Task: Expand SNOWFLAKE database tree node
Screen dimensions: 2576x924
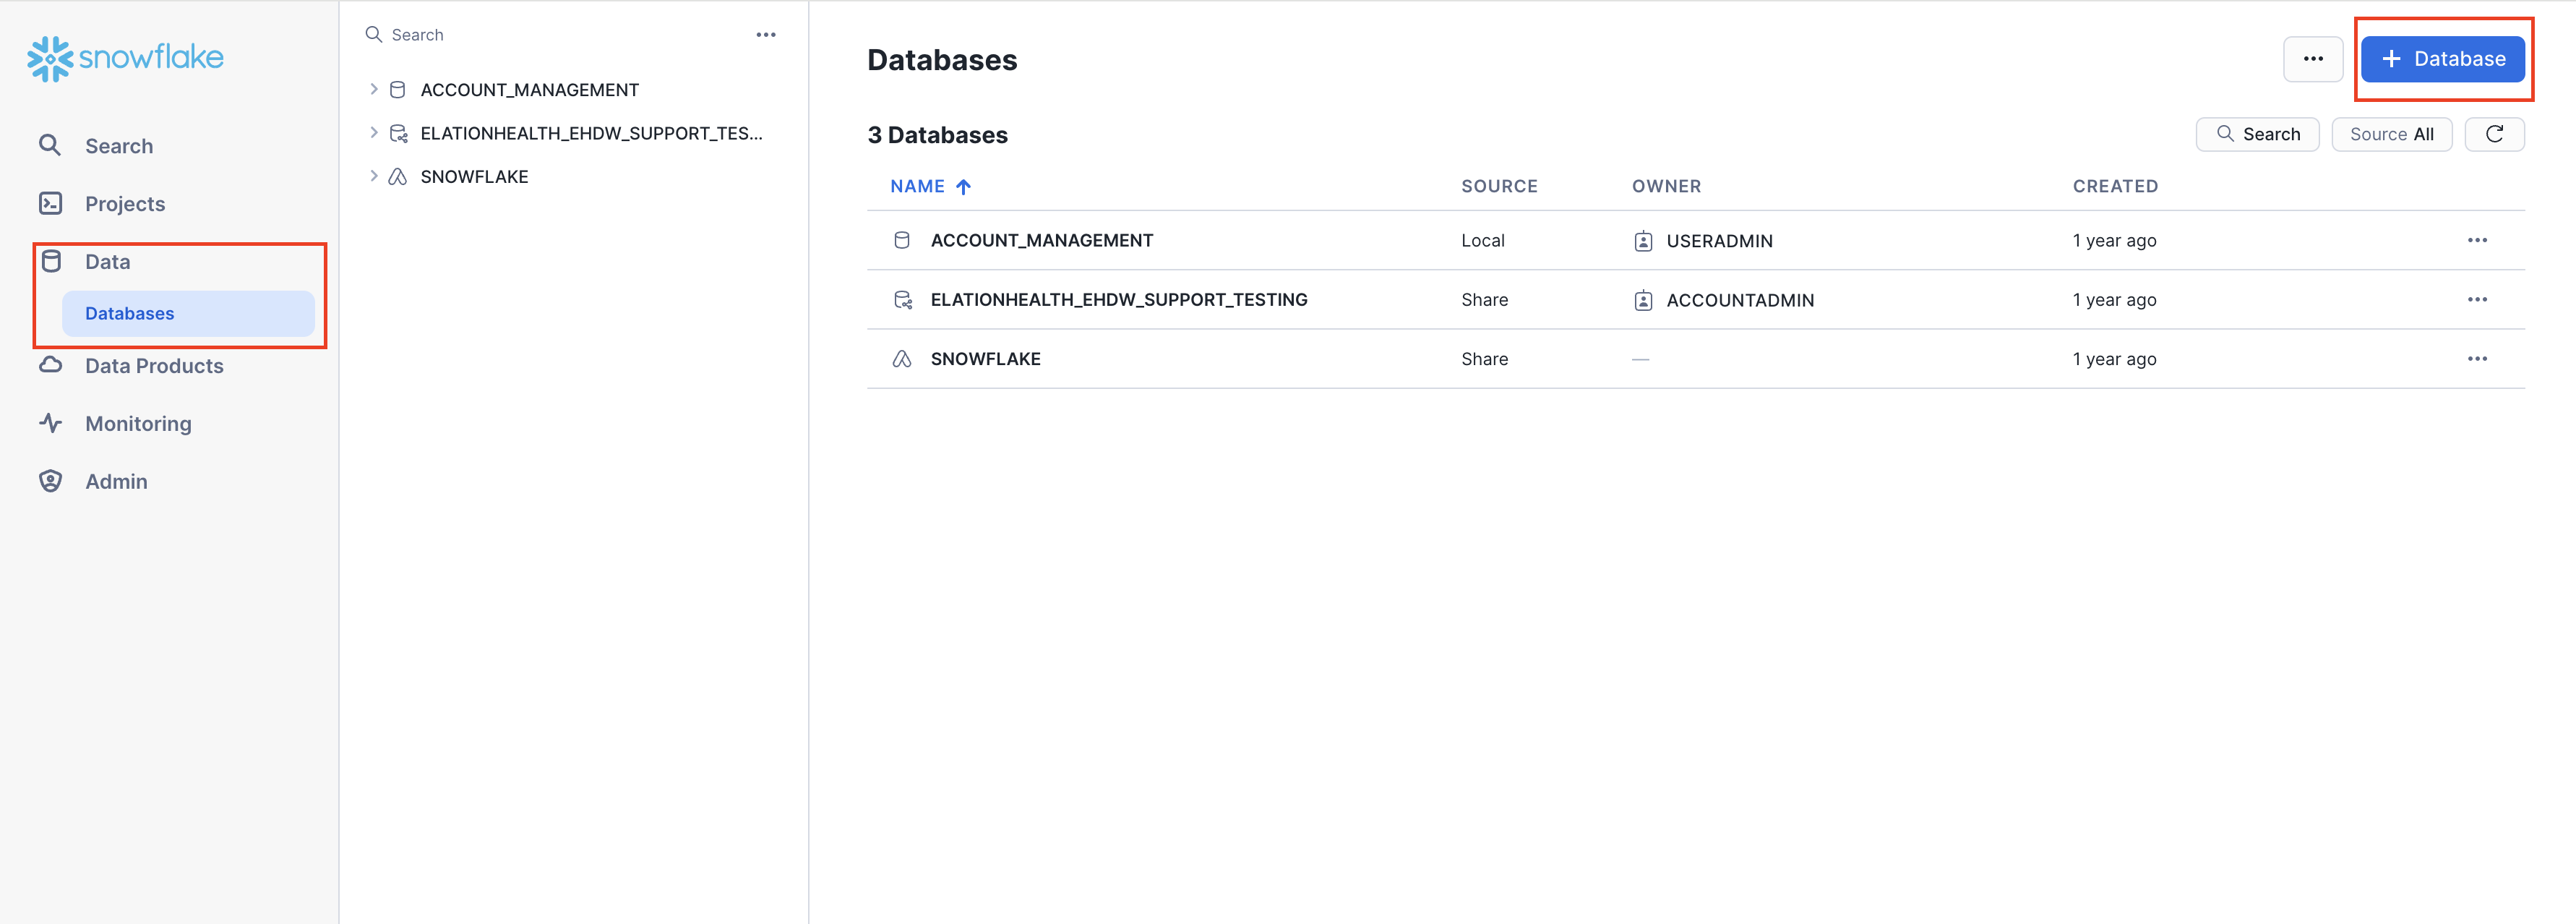Action: (x=373, y=176)
